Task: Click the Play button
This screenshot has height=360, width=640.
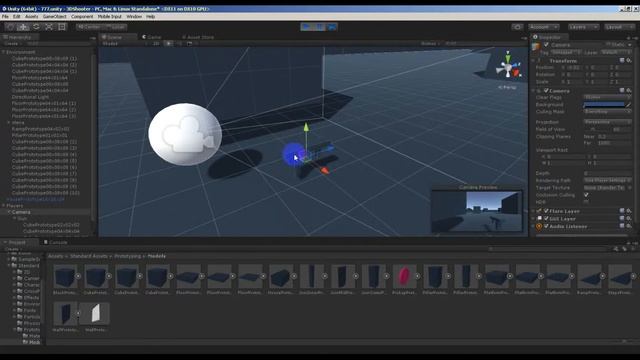Action: click(306, 27)
